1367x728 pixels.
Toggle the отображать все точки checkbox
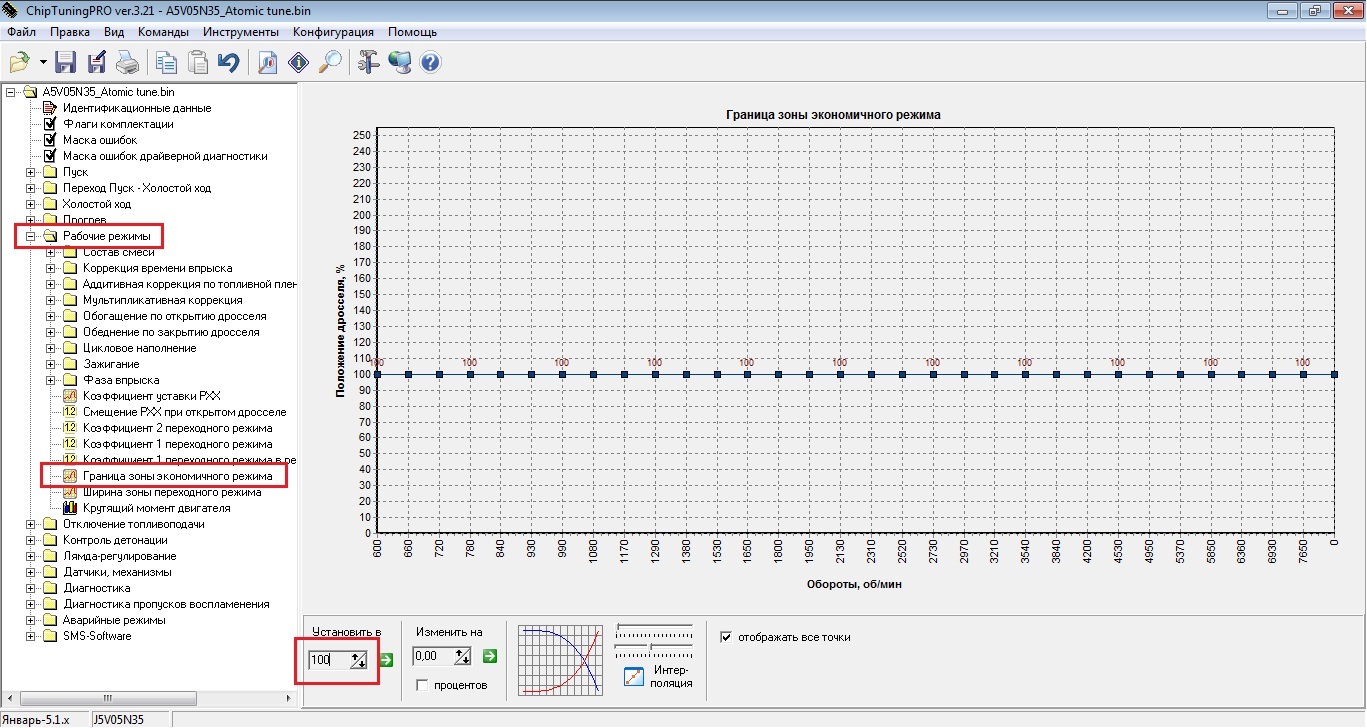click(726, 636)
